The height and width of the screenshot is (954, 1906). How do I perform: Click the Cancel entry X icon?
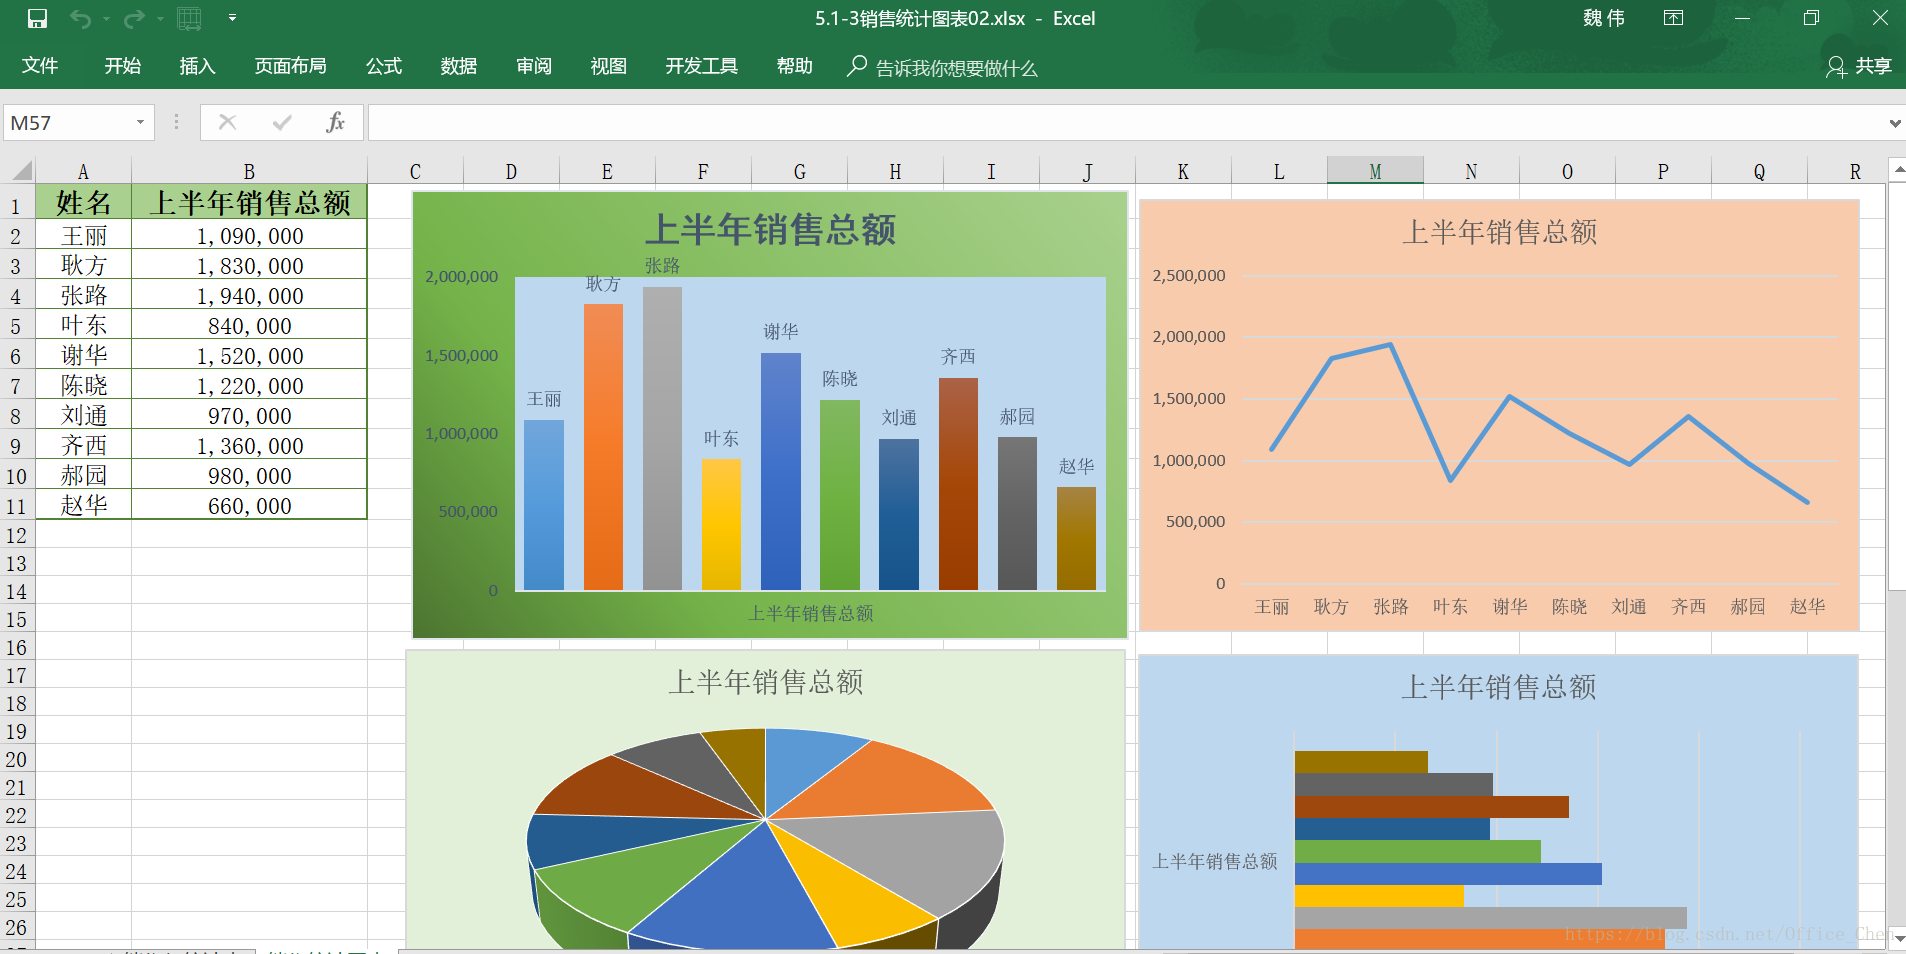pyautogui.click(x=227, y=122)
